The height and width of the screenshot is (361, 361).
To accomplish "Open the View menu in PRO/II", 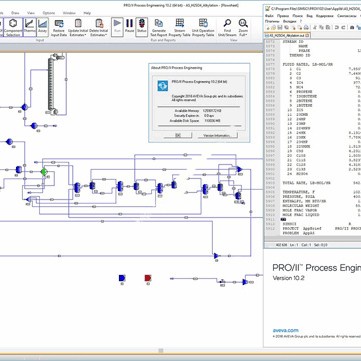I will (31, 13).
